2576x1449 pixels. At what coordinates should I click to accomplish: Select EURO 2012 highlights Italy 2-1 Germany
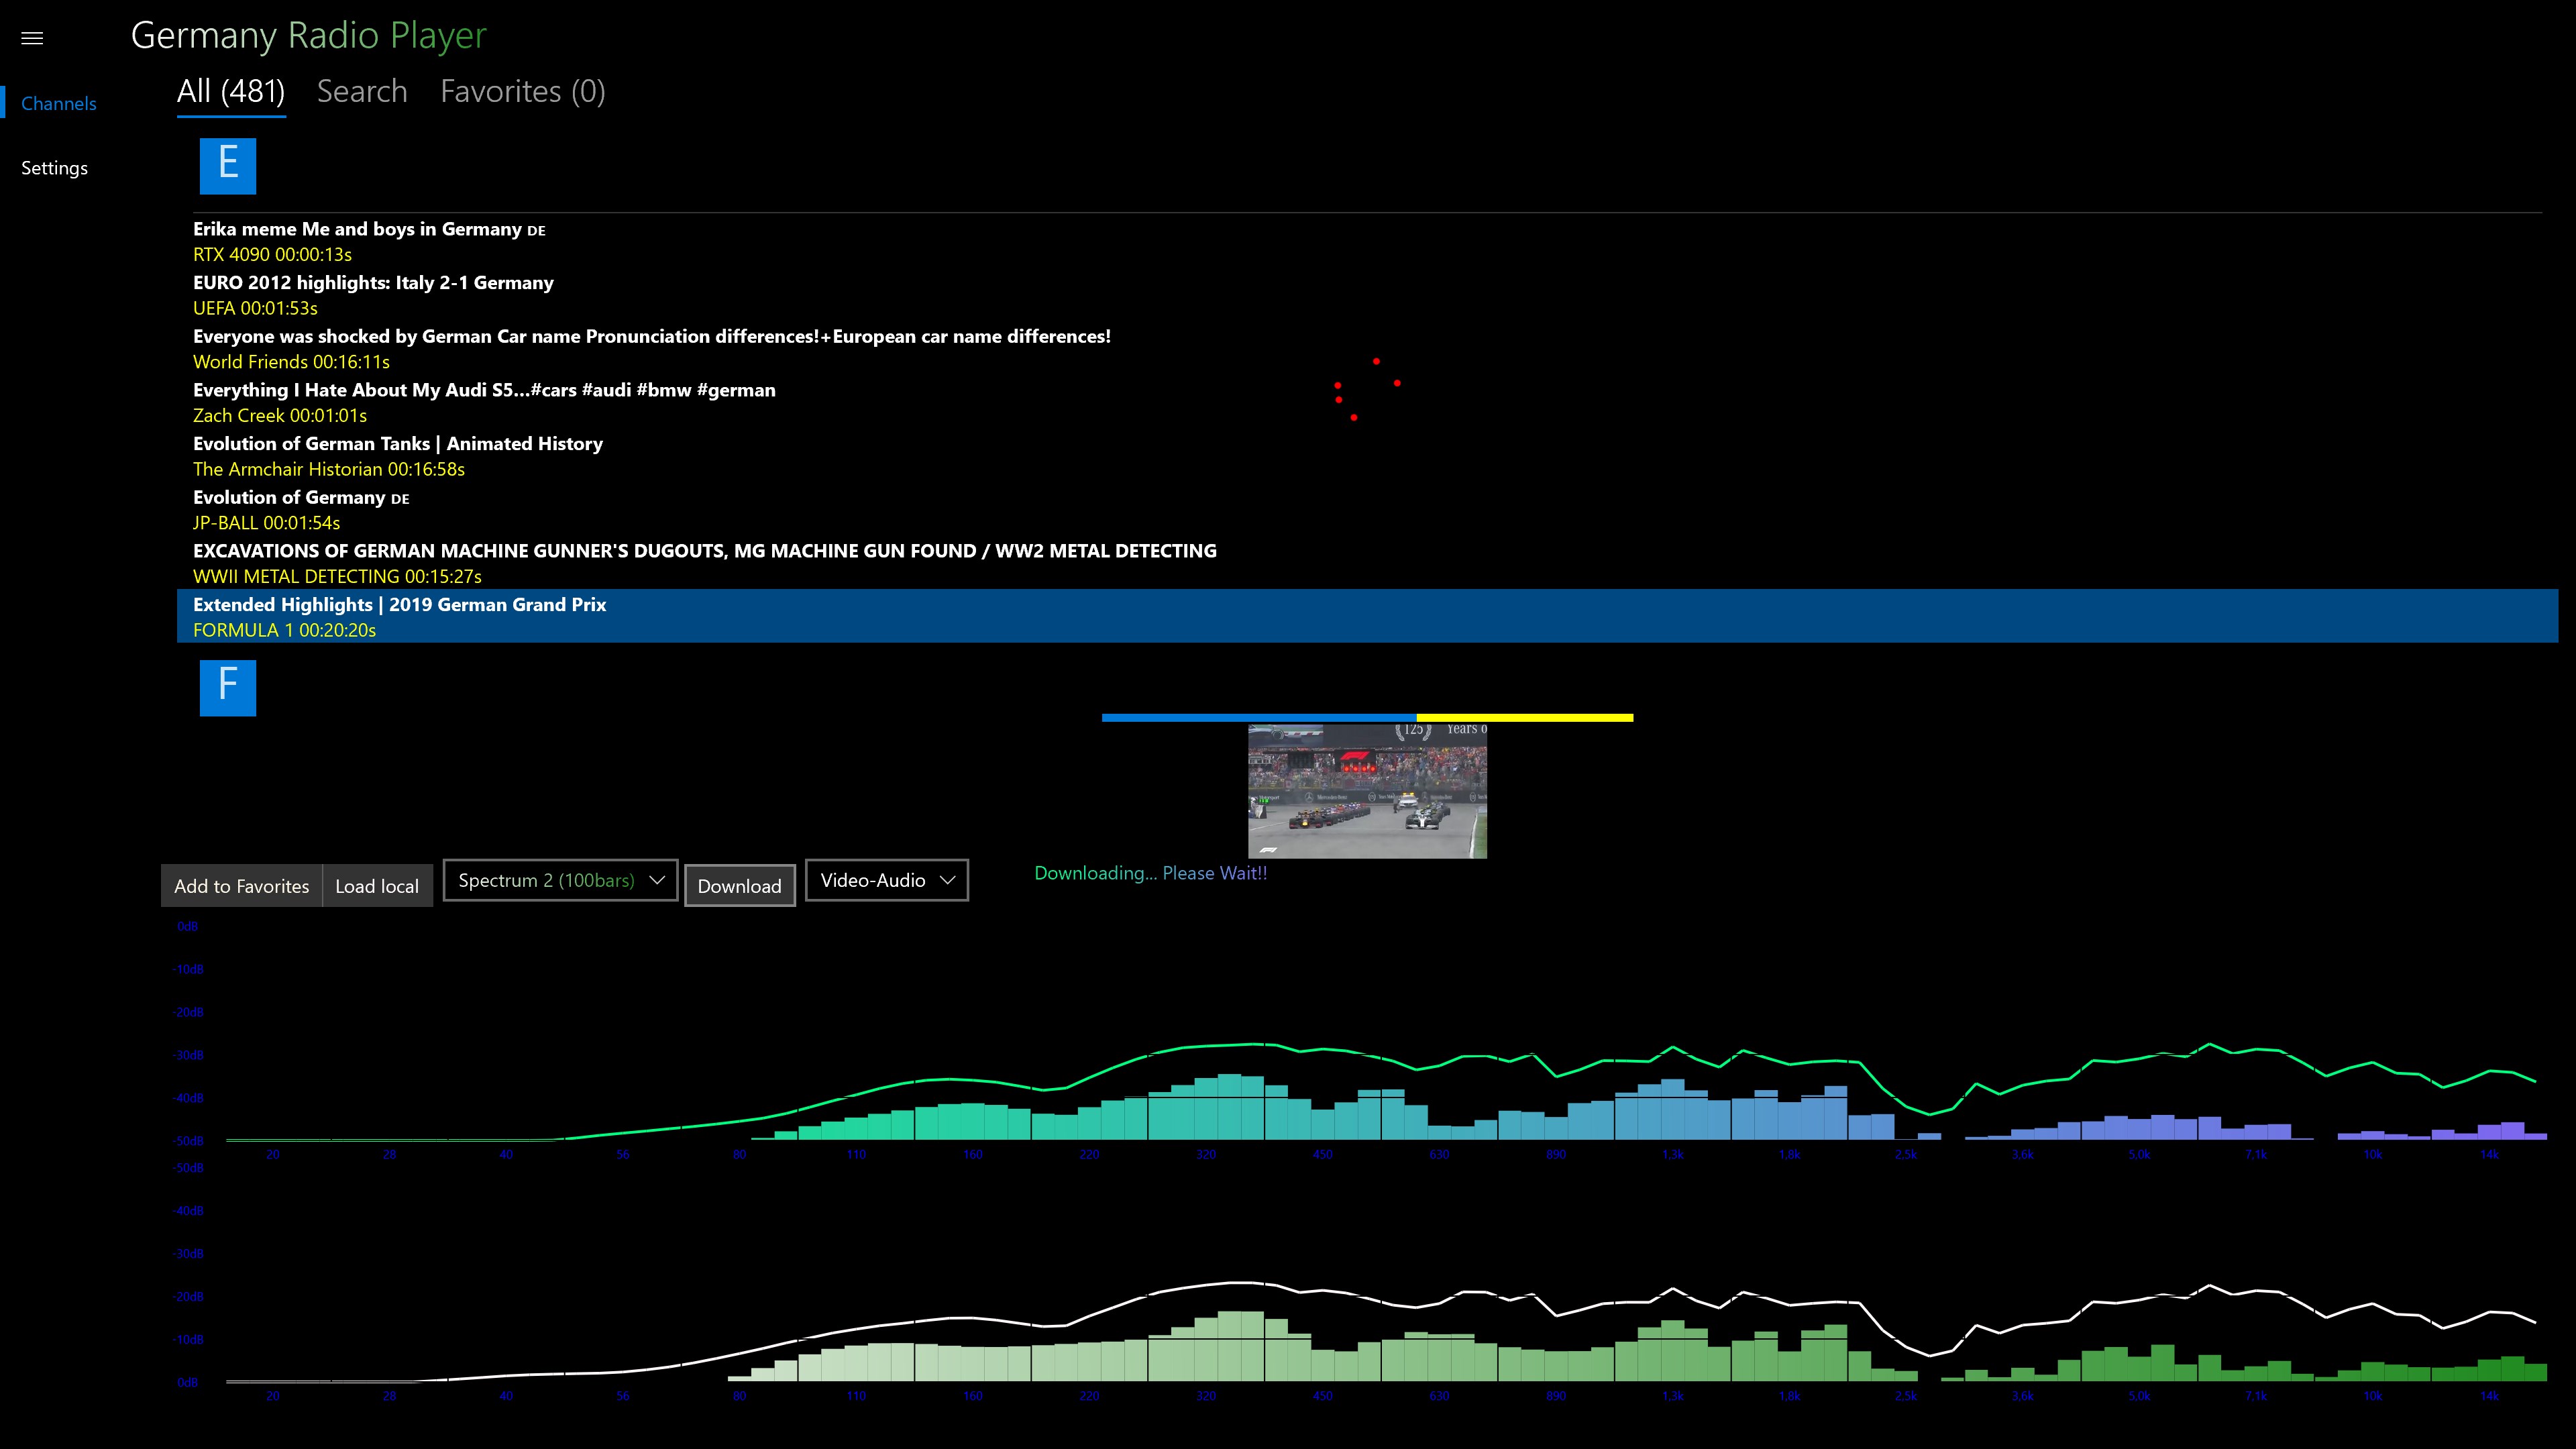tap(373, 294)
